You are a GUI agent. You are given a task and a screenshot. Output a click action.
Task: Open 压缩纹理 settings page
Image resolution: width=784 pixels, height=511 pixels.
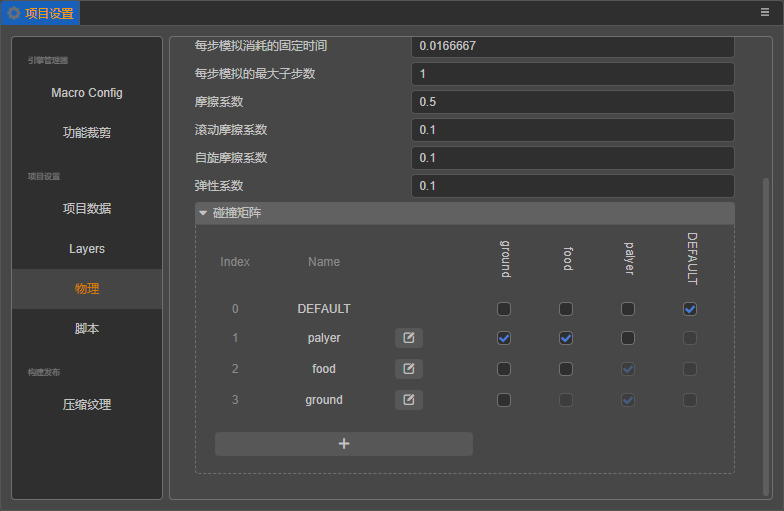coord(87,404)
